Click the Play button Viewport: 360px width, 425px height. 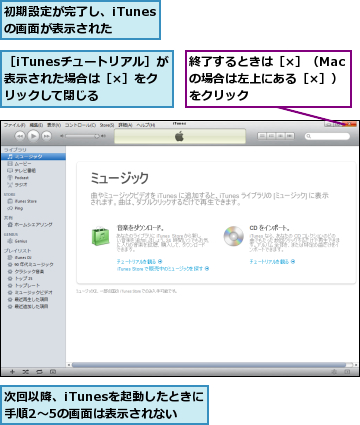(33, 136)
